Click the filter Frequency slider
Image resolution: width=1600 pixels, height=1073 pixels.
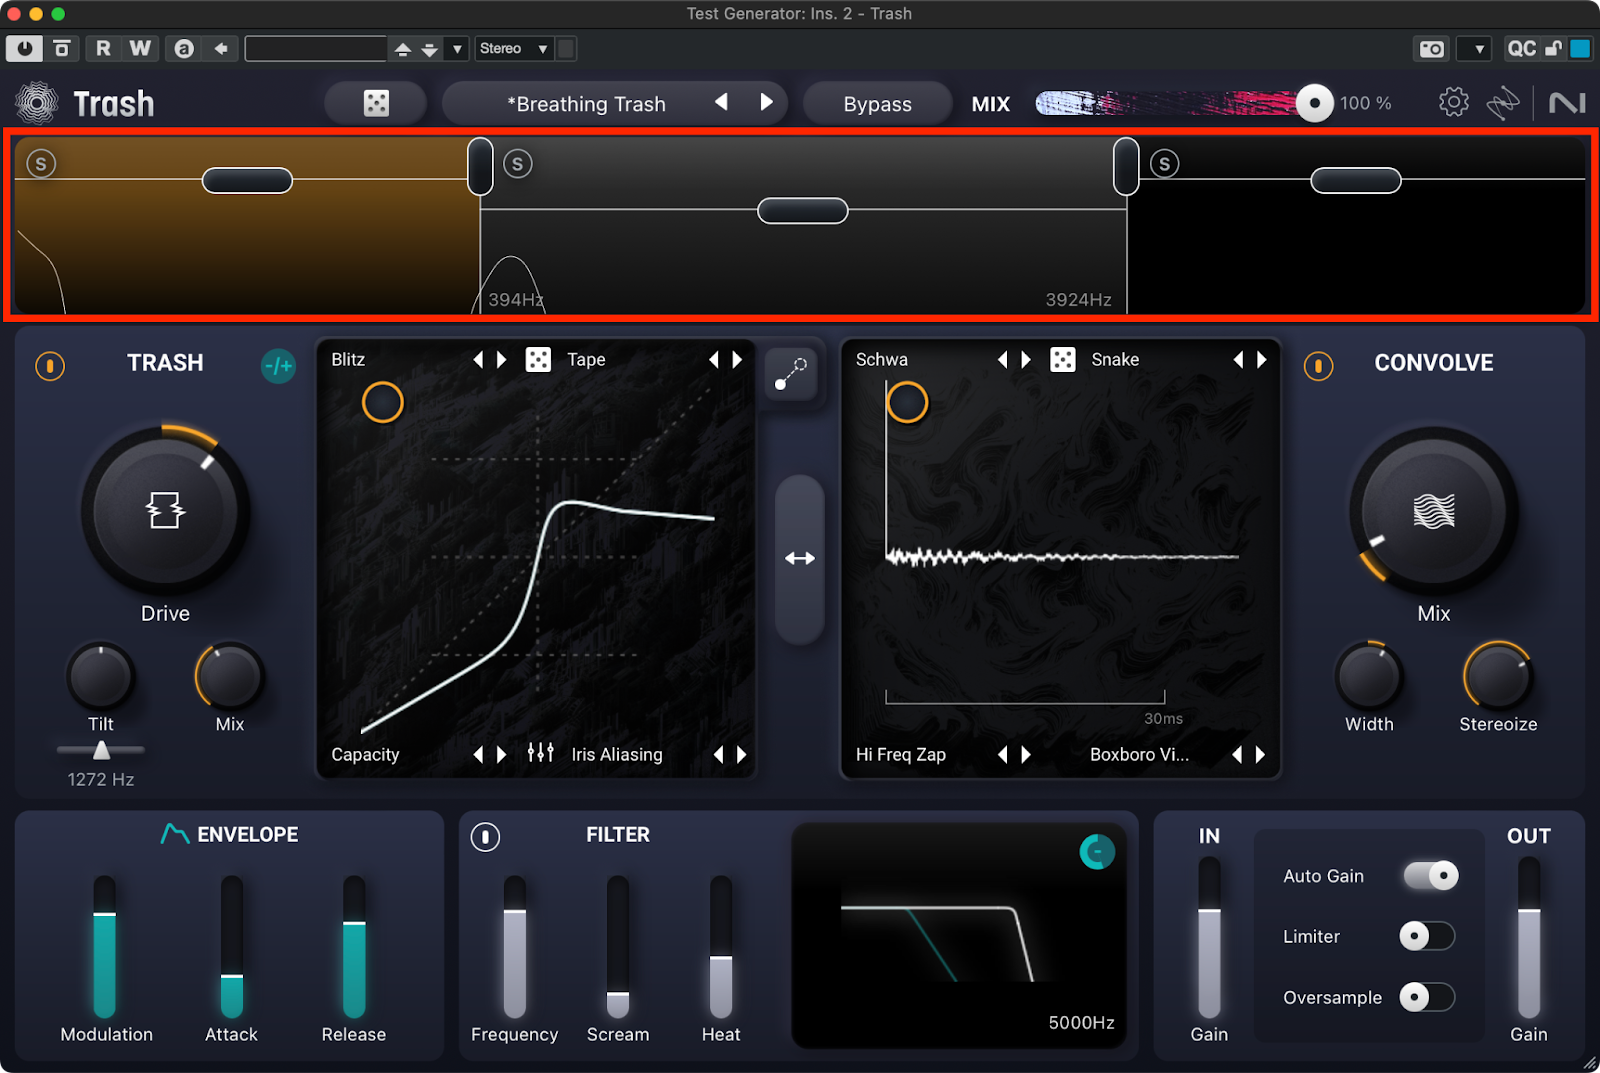pos(514,946)
